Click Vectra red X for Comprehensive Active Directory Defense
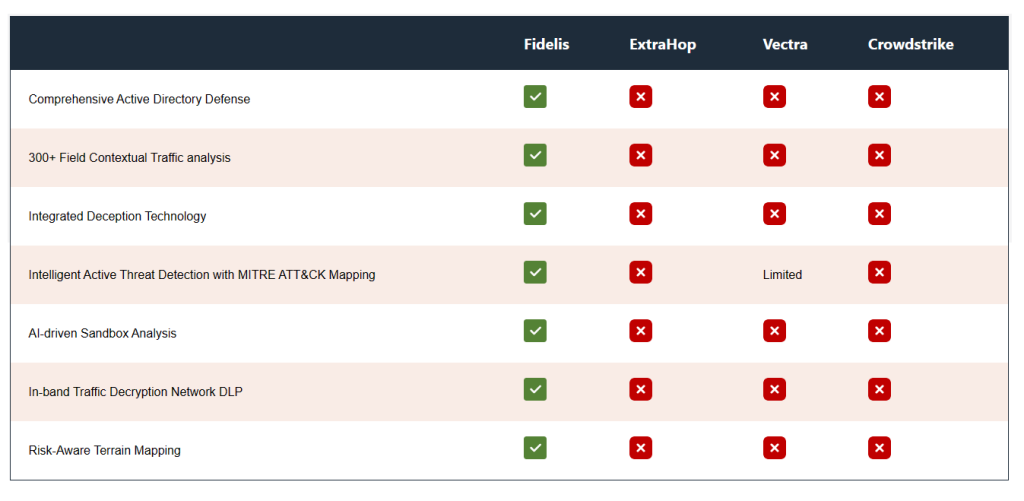1024x501 pixels. click(774, 97)
